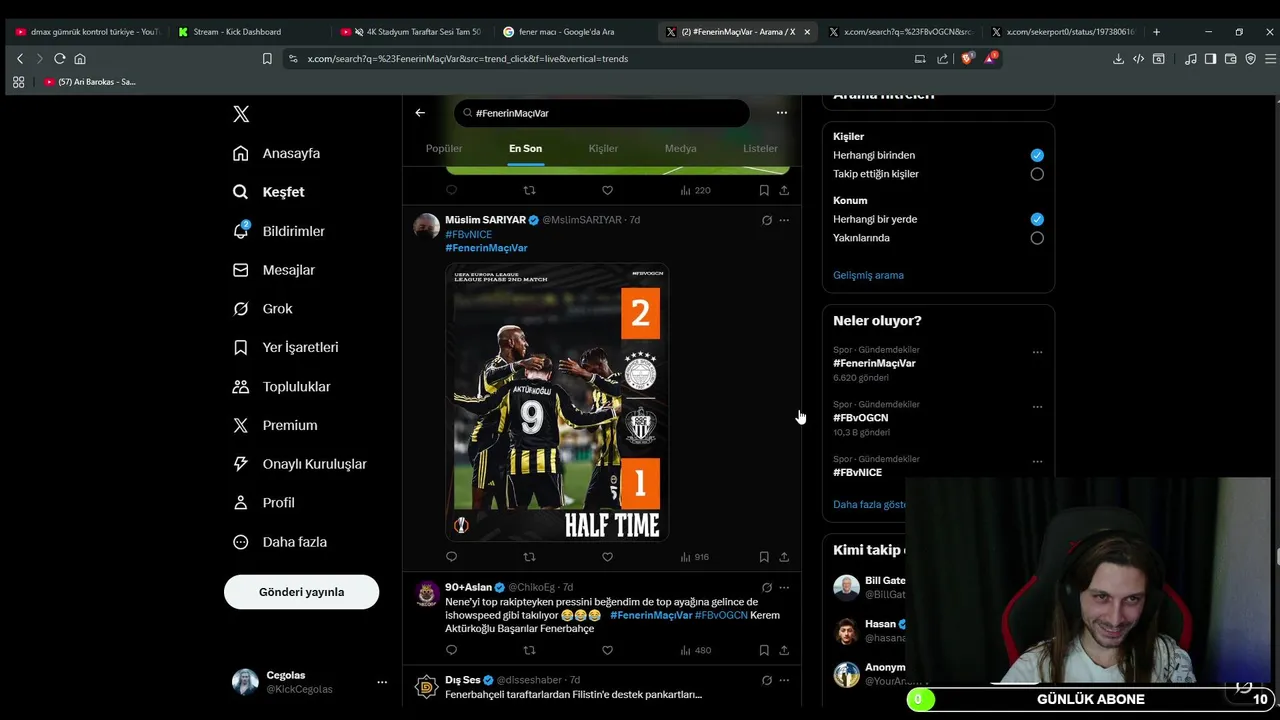Click the browser address bar URL

tap(467, 59)
